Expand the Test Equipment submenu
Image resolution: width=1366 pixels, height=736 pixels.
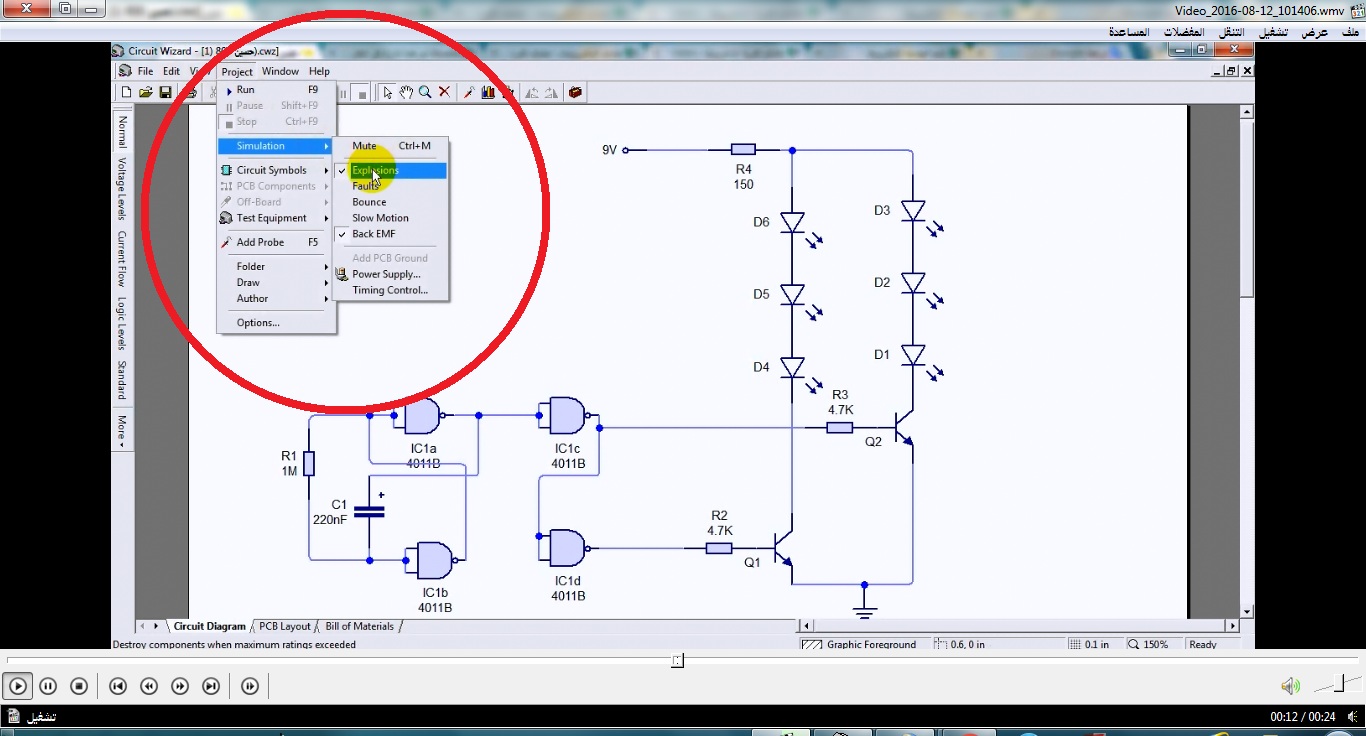(276, 218)
